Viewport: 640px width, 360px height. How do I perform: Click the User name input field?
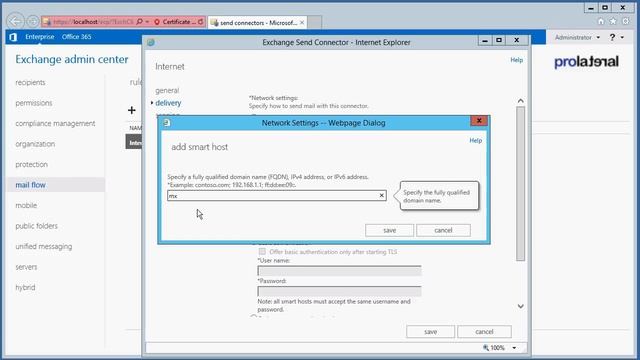[339, 271]
